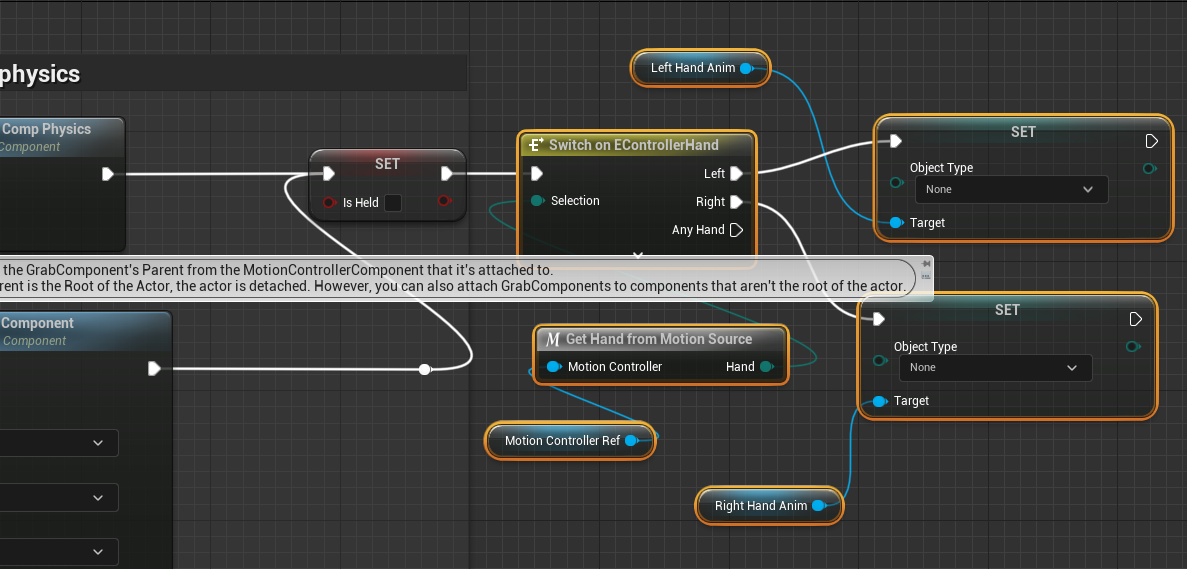This screenshot has width=1187, height=569.
Task: Click the exec output pin of Is Held SET node
Action: click(447, 174)
